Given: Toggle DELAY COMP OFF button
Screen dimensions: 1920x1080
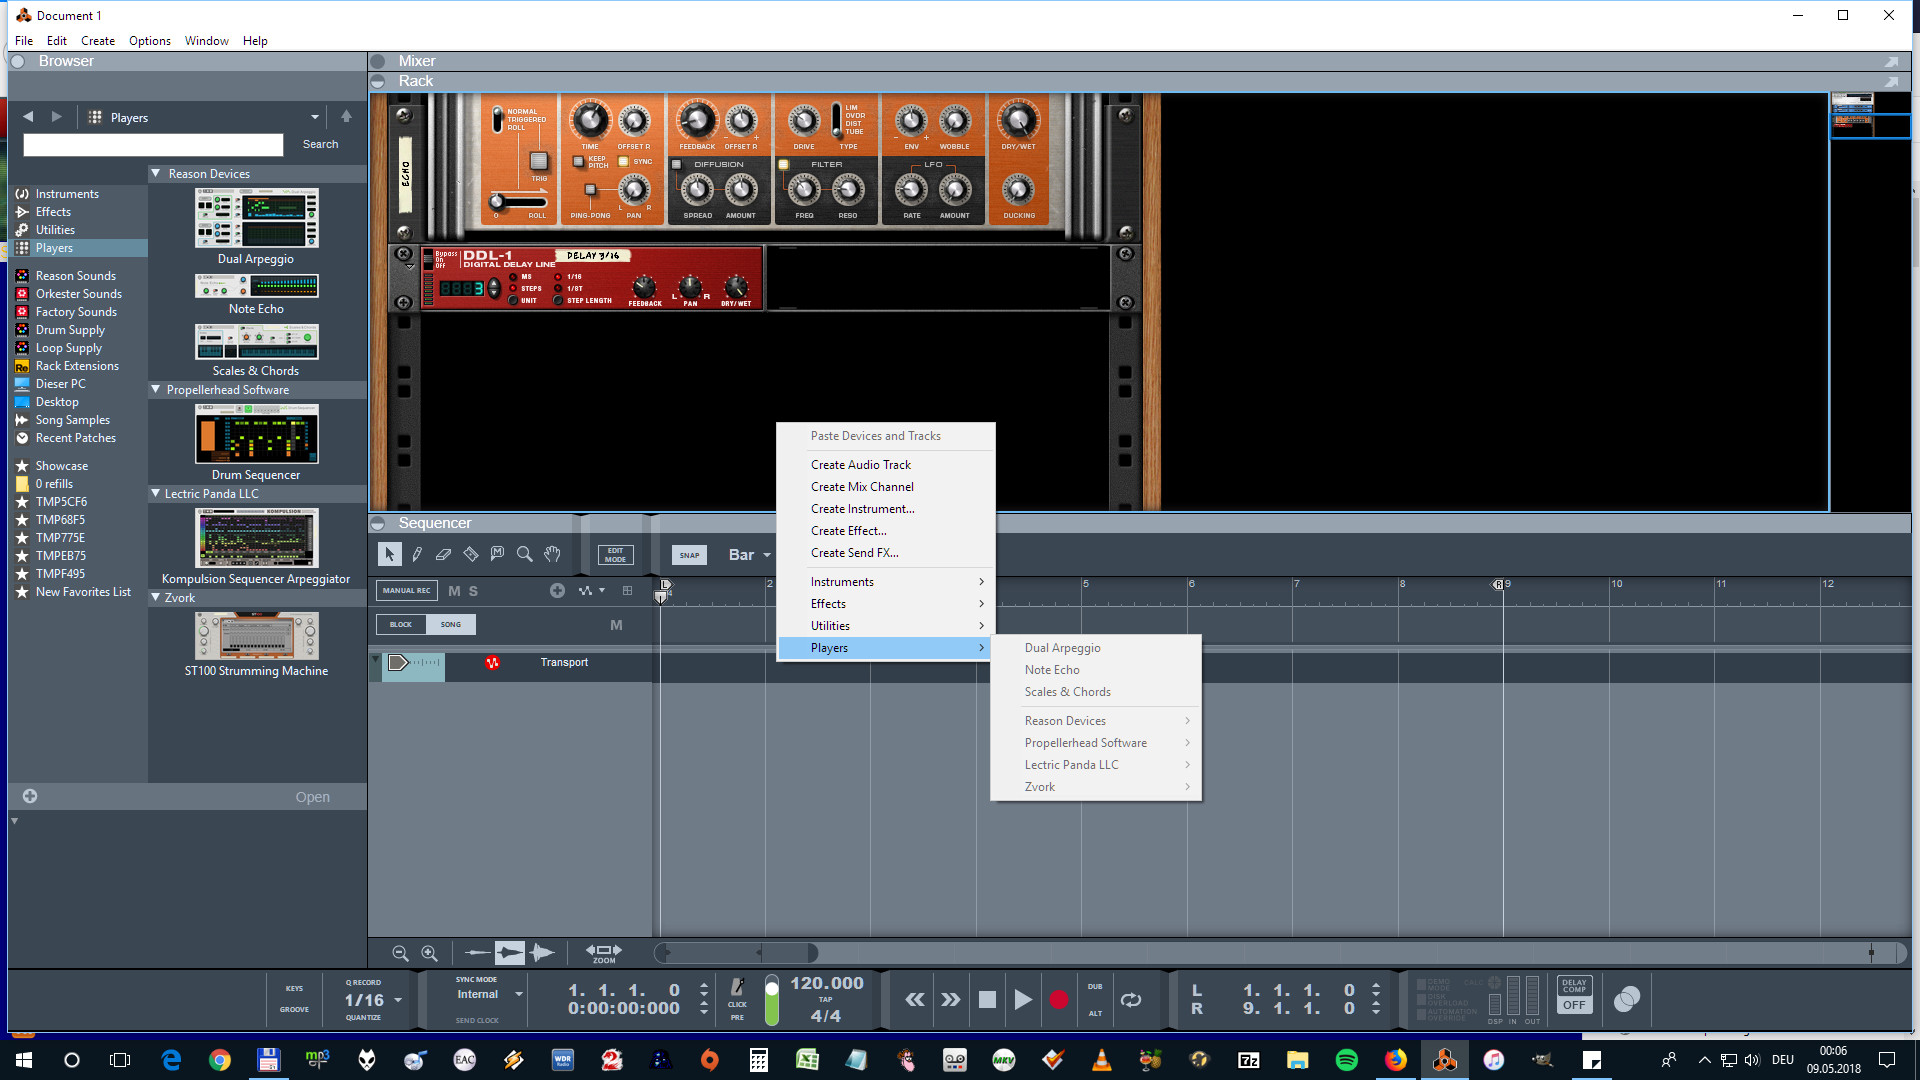Looking at the screenshot, I should pyautogui.click(x=1574, y=996).
